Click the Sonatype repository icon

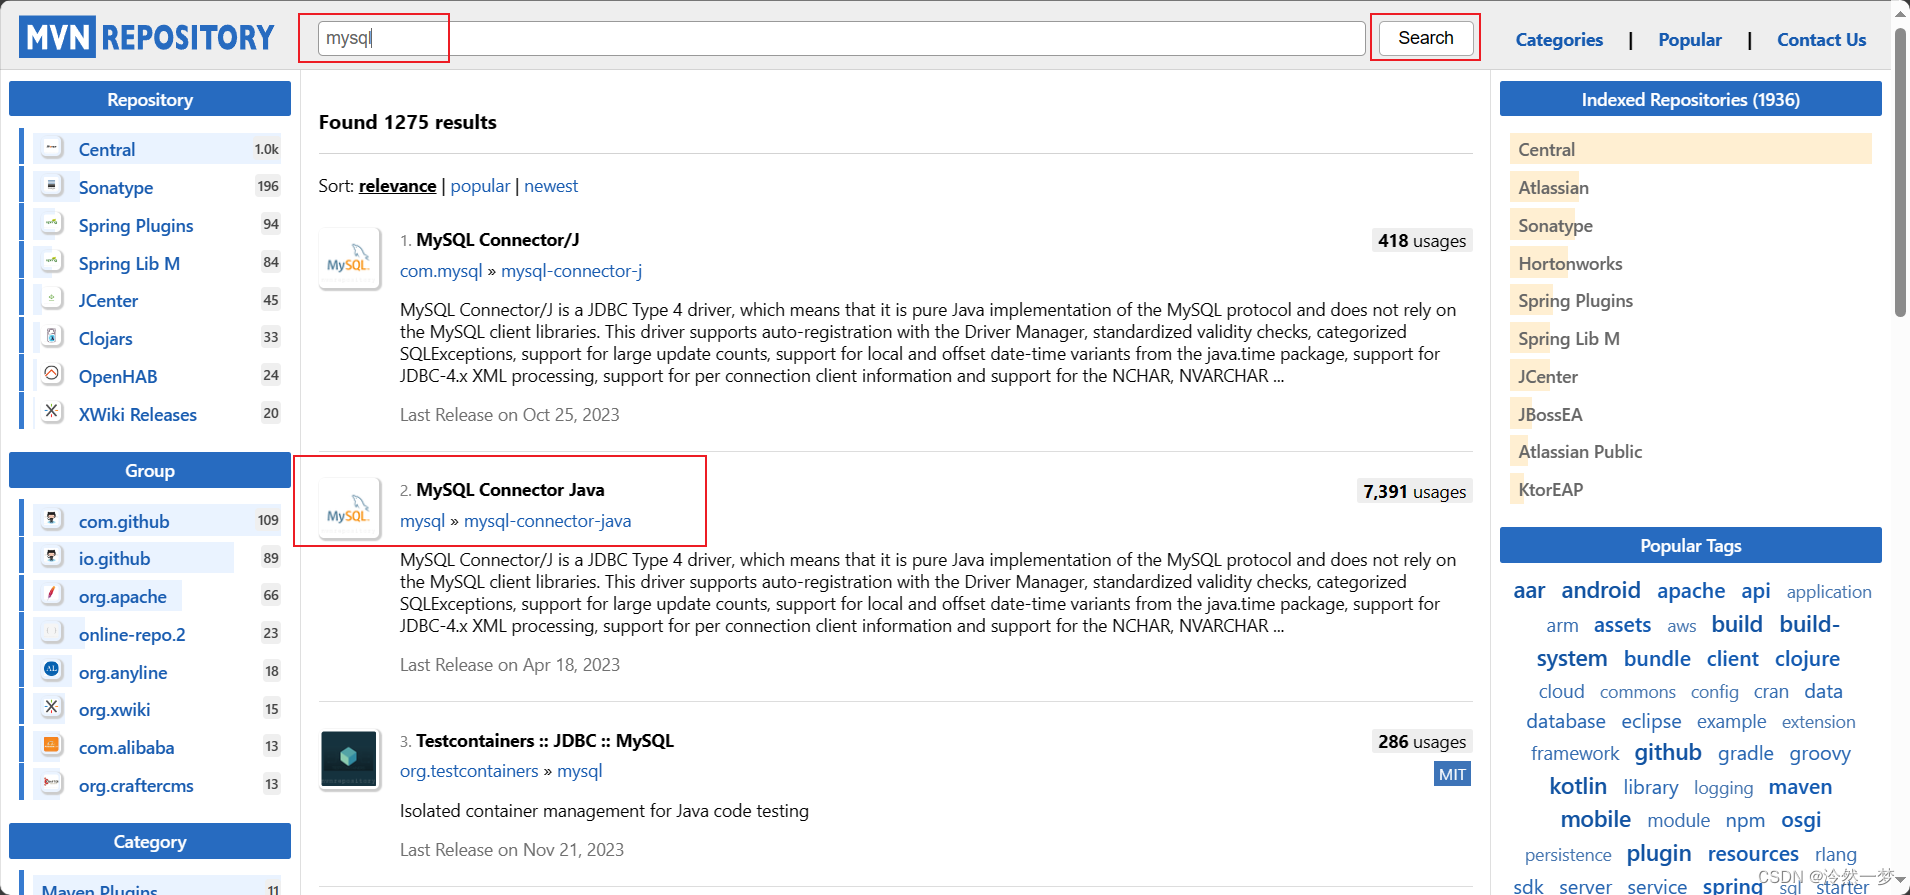click(x=52, y=185)
